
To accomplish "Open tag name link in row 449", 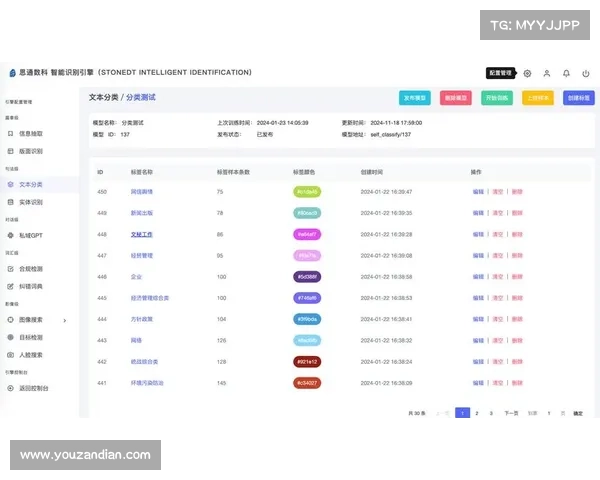I will (x=142, y=213).
